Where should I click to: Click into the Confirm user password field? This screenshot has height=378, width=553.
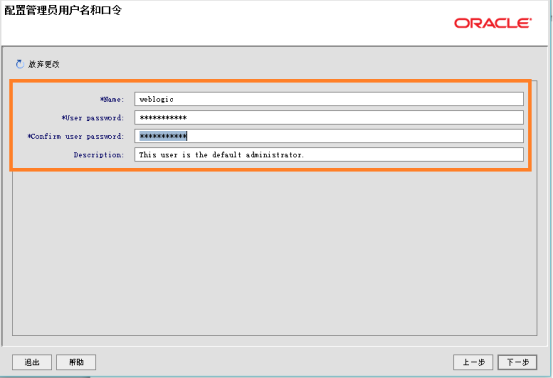pyautogui.click(x=329, y=136)
